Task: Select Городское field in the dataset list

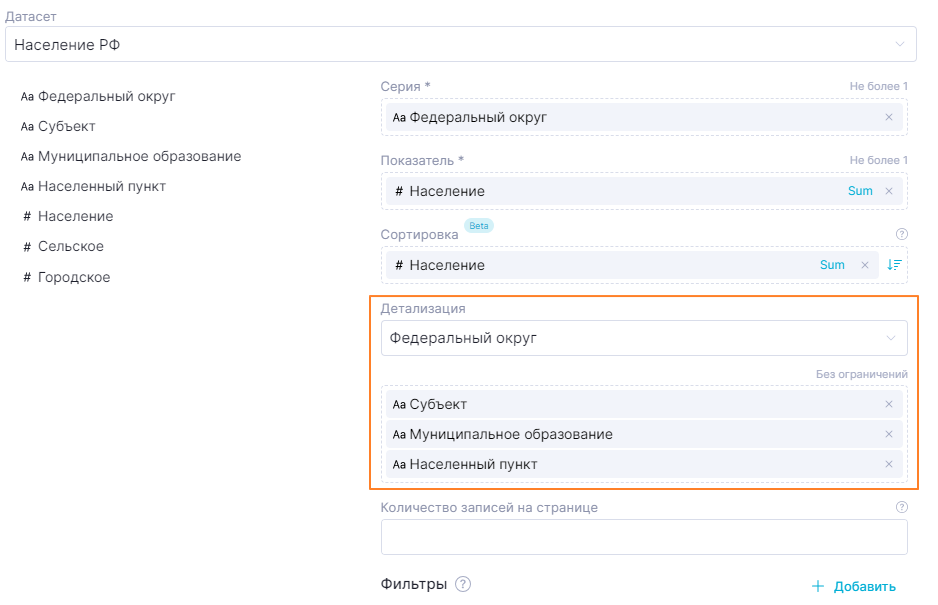Action: 73,277
